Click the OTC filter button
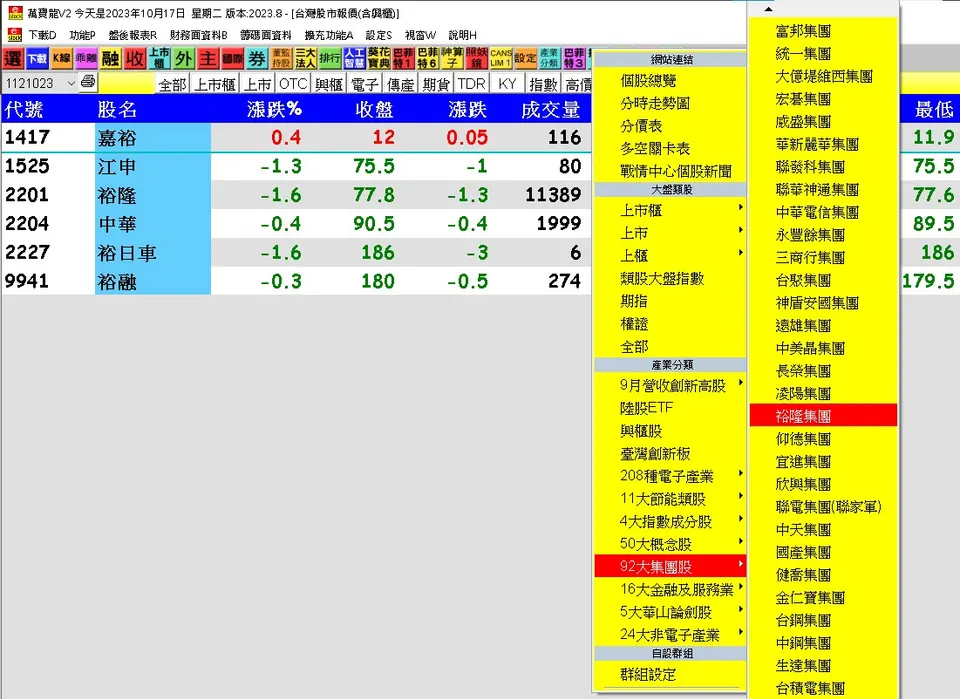Screen dimensions: 960x699 click(293, 84)
